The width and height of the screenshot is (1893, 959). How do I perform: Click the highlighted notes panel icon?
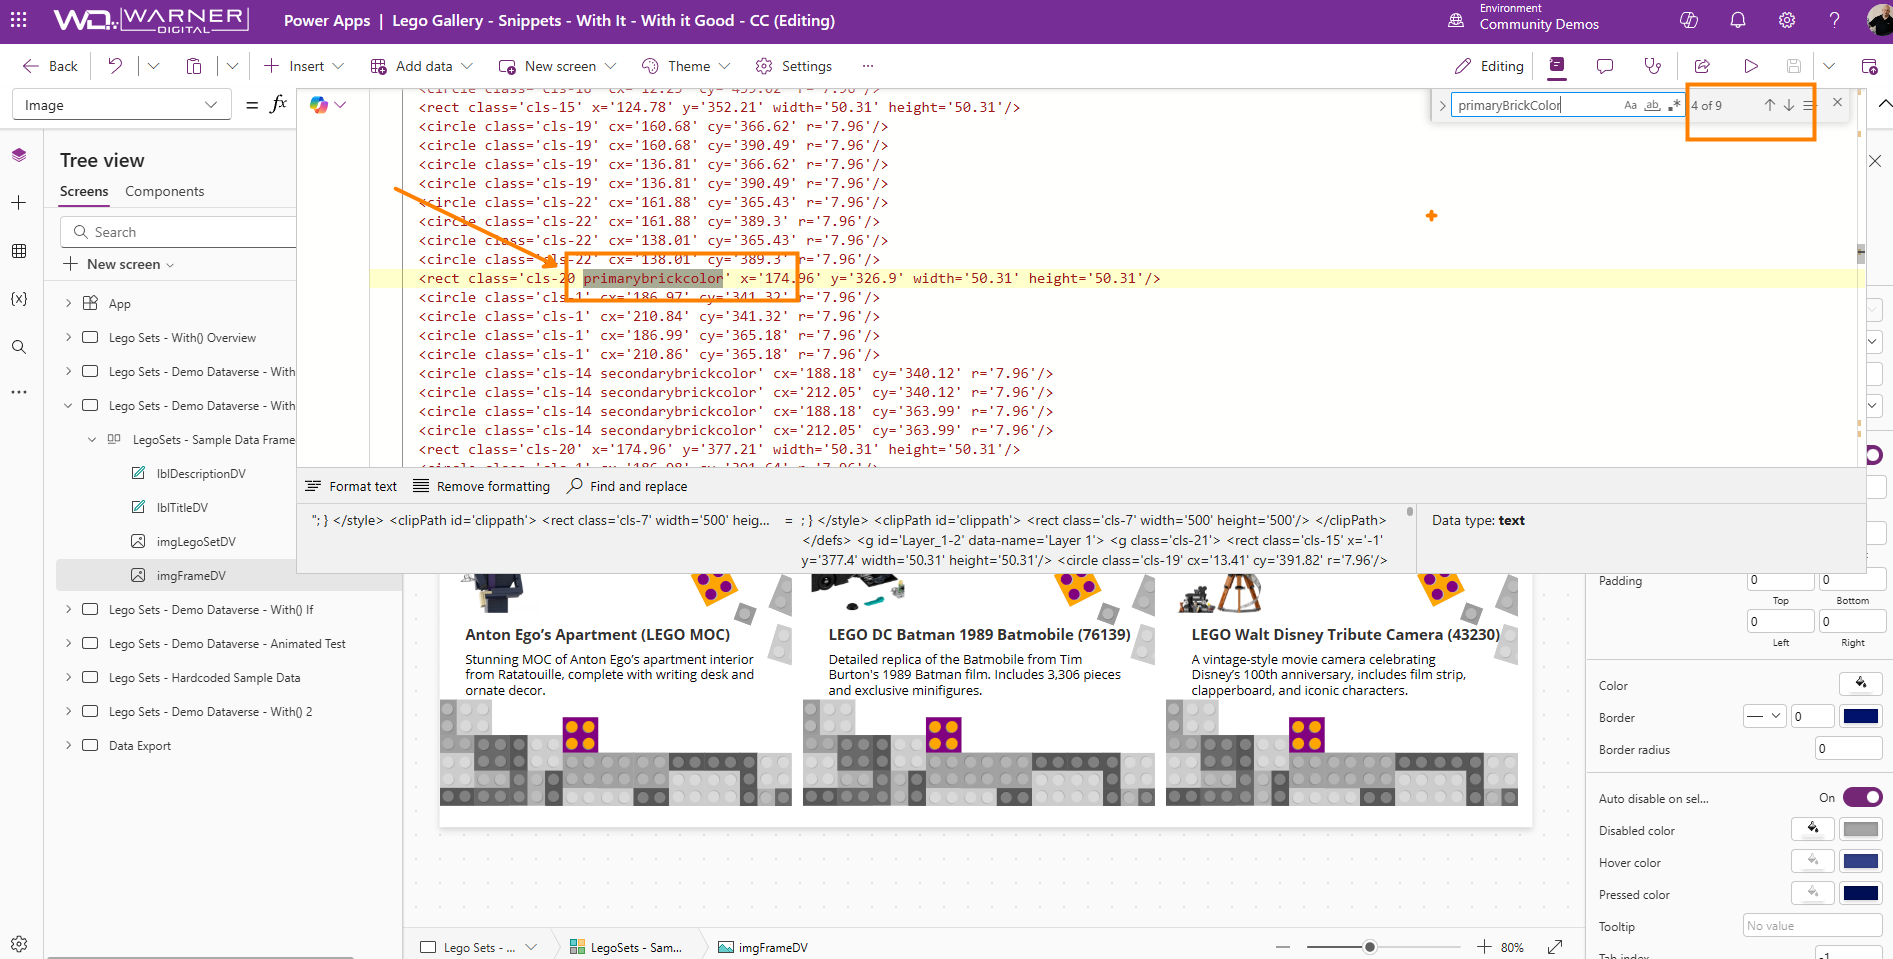pos(1557,66)
